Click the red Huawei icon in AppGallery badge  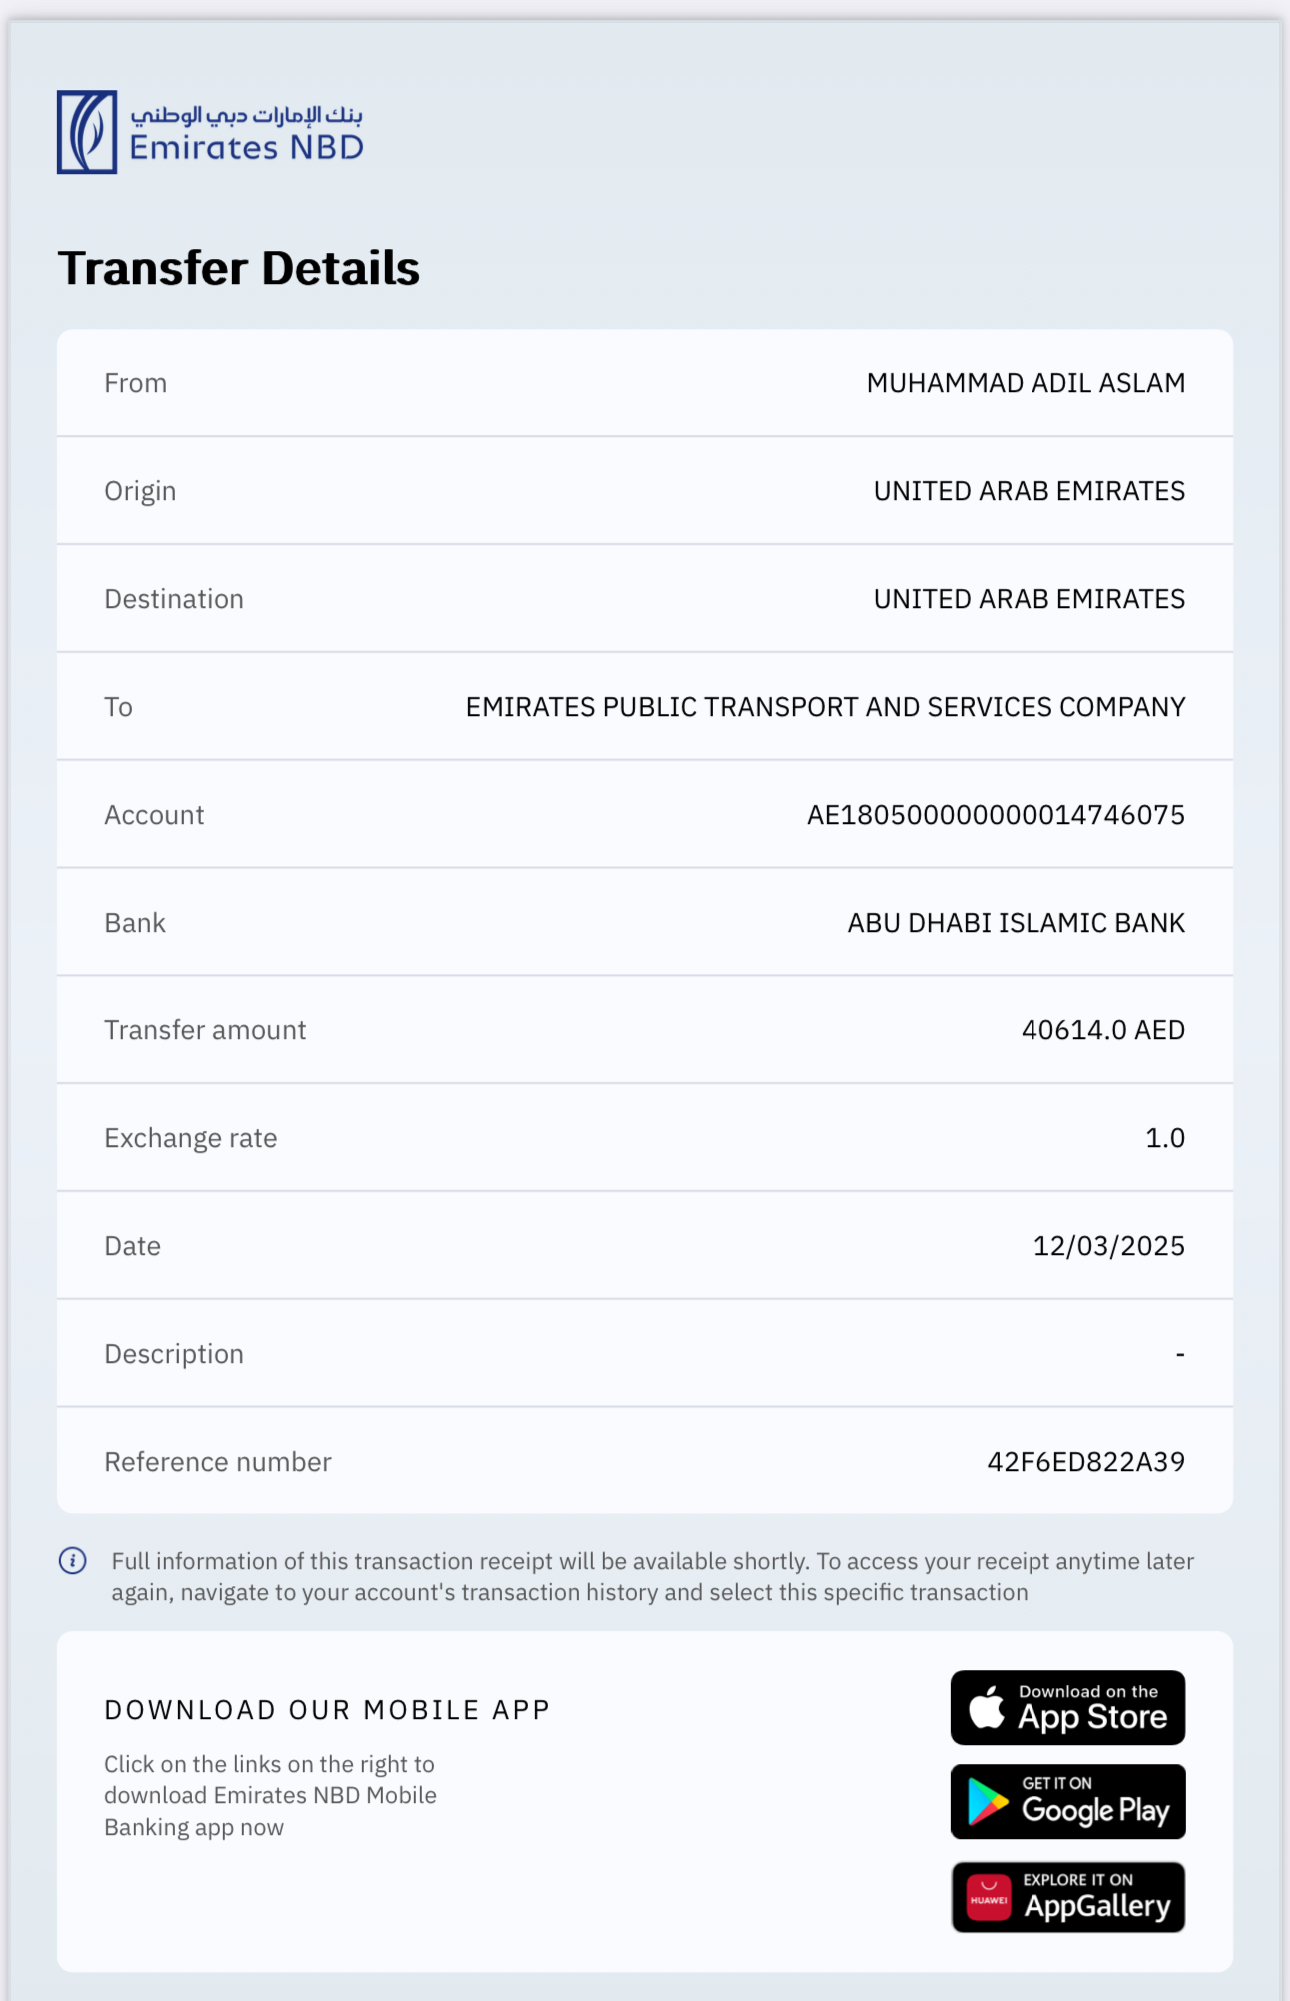989,1897
